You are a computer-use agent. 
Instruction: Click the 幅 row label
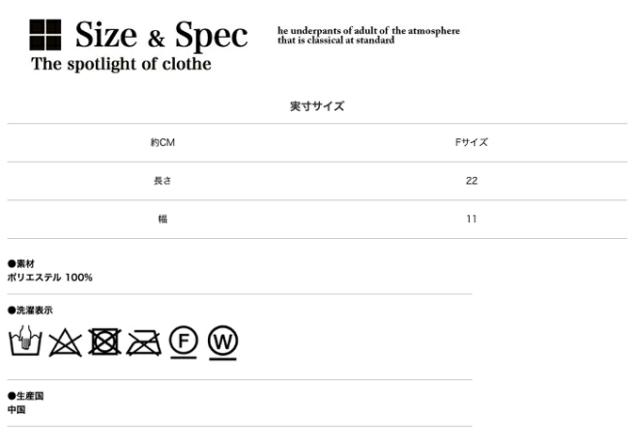coord(162,219)
